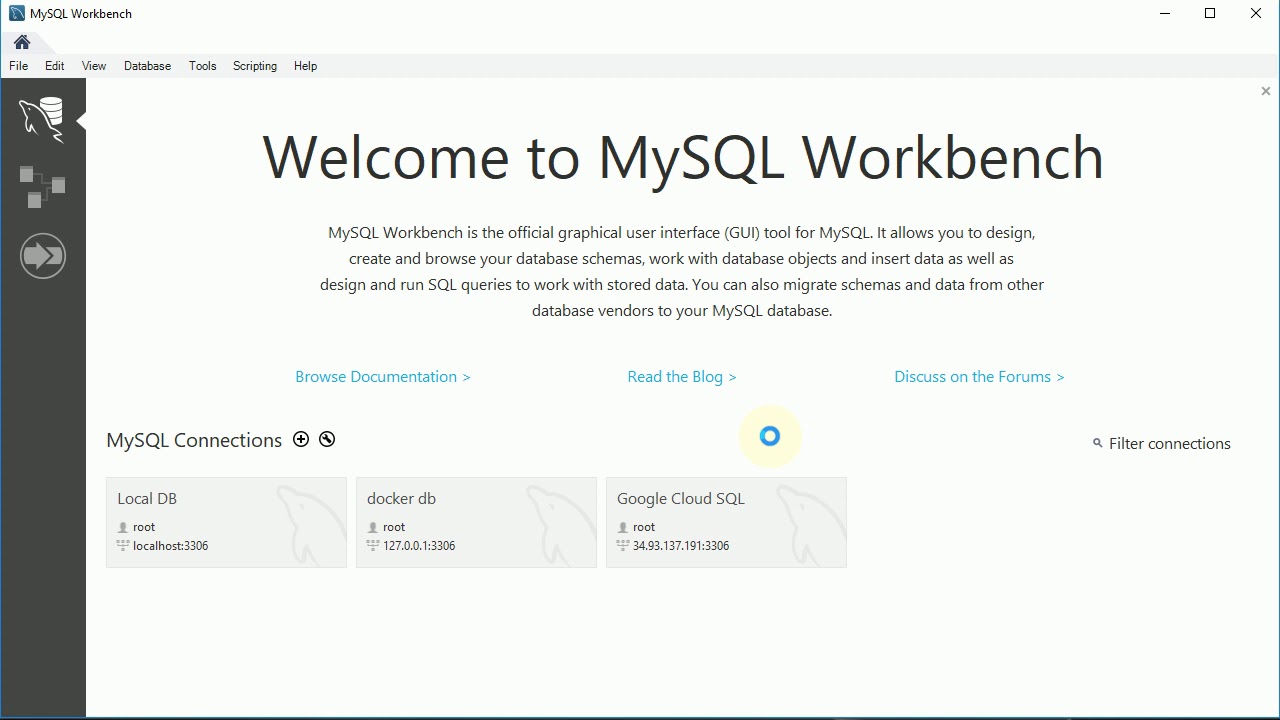Follow the Read the Blog link
1280x720 pixels.
[x=682, y=377]
